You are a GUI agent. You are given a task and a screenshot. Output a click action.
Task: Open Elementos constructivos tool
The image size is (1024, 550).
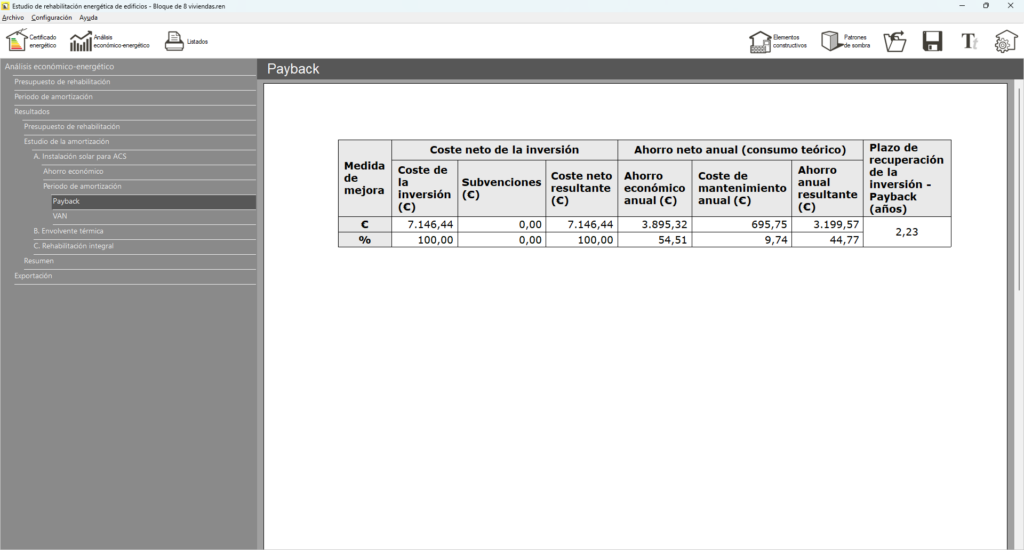coord(778,41)
